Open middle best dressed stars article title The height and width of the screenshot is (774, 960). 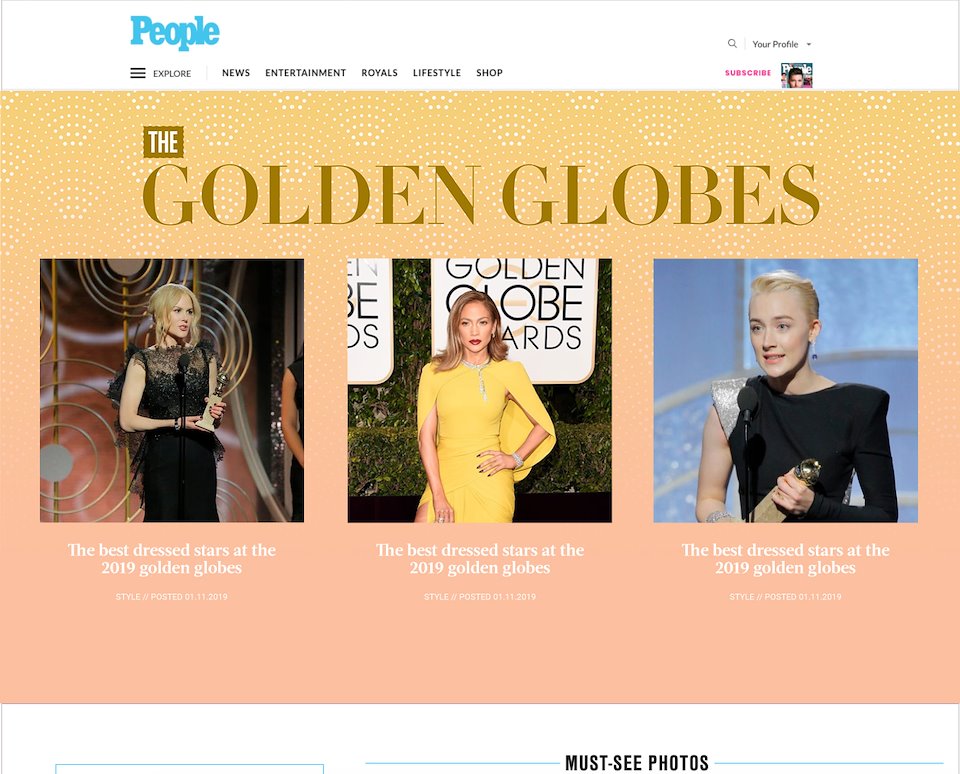[479, 558]
